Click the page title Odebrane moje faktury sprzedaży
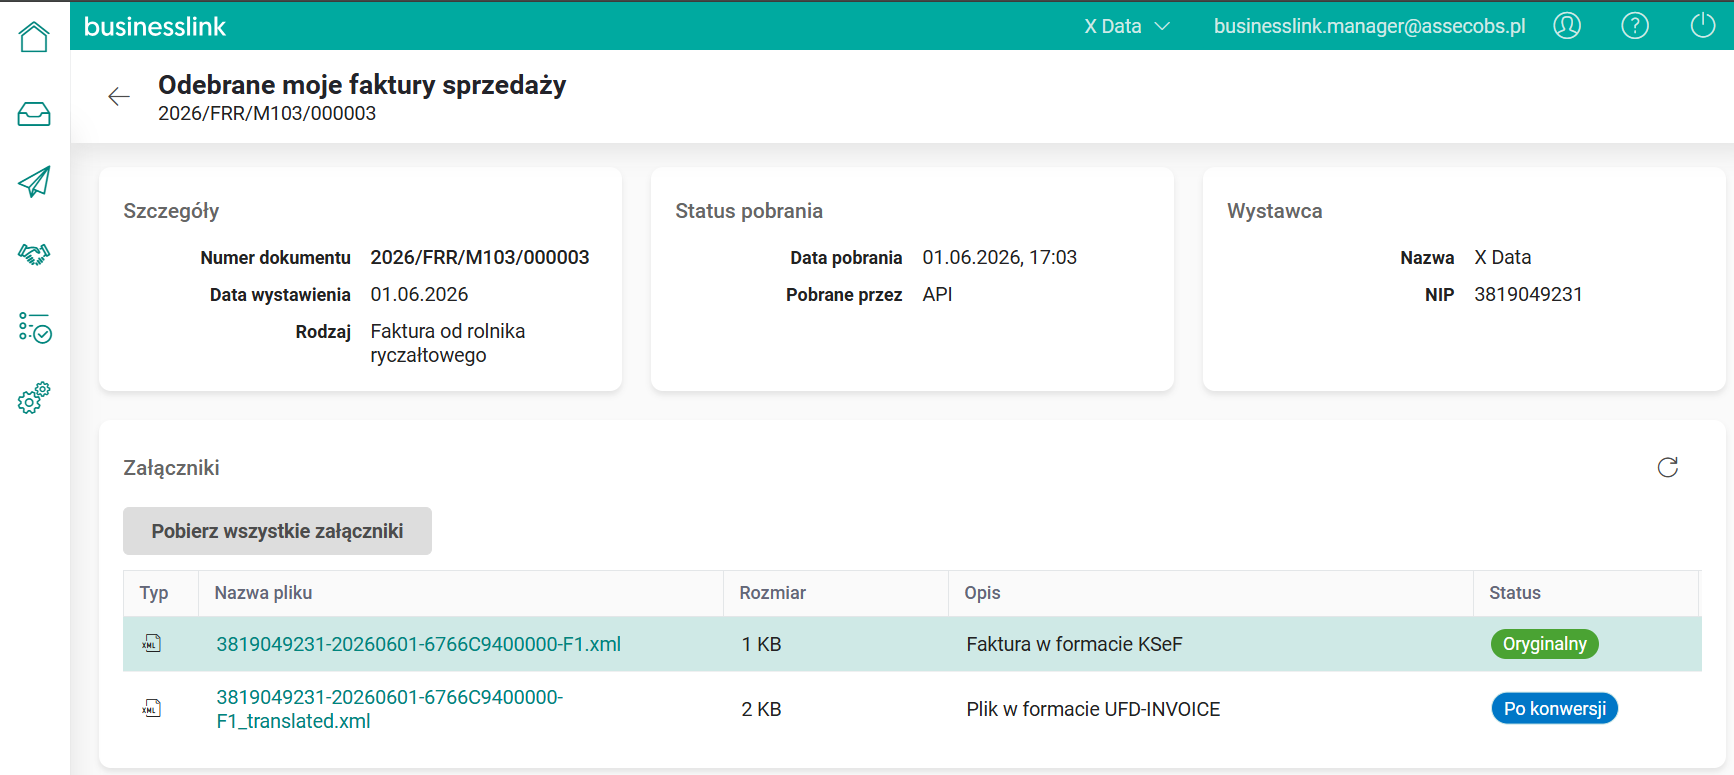 pos(362,85)
